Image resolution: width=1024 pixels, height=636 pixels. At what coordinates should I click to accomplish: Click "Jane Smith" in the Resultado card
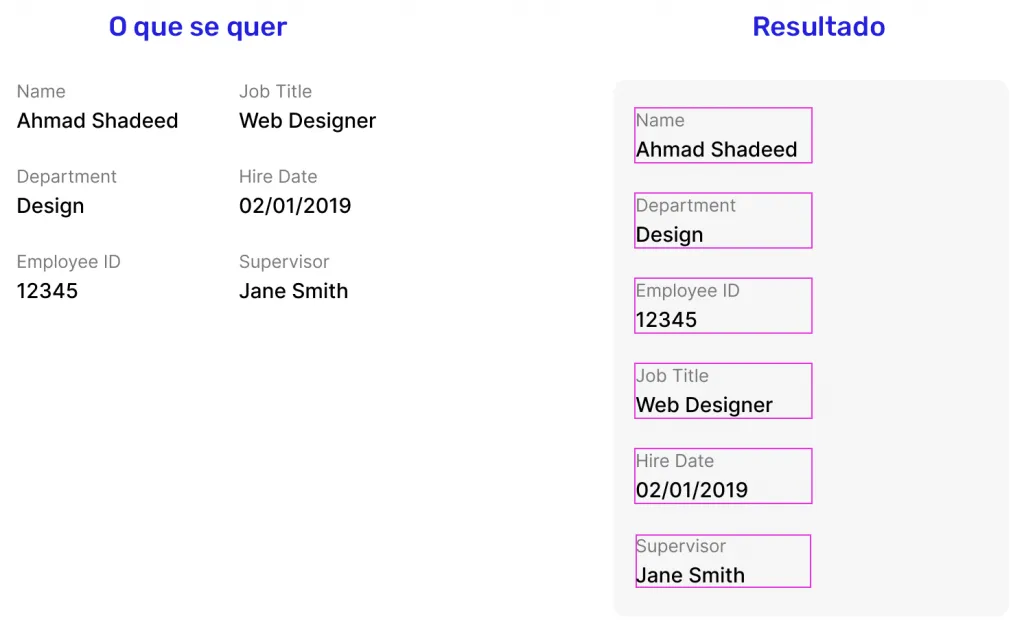click(690, 575)
